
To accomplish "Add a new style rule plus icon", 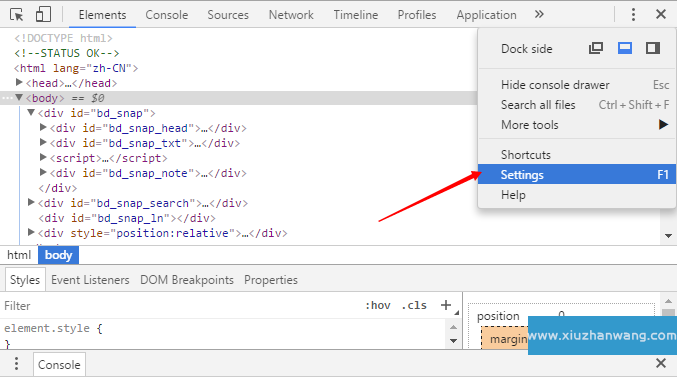I will 446,305.
